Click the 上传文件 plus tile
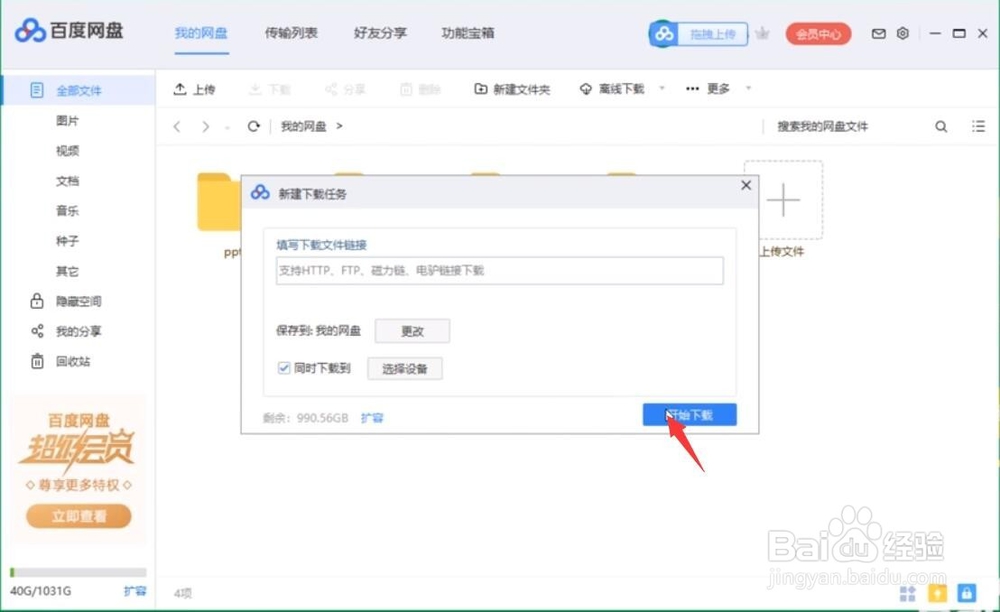The image size is (1000, 612). (783, 200)
